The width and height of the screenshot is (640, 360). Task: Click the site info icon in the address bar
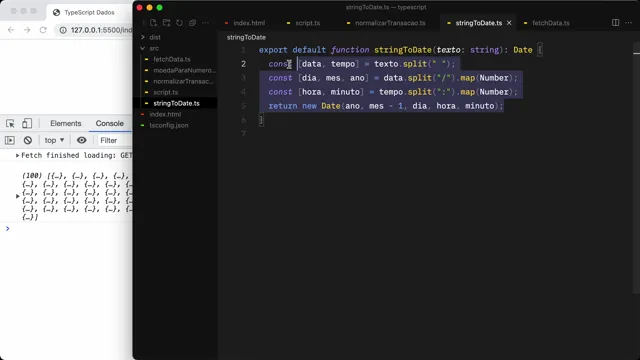(x=63, y=30)
